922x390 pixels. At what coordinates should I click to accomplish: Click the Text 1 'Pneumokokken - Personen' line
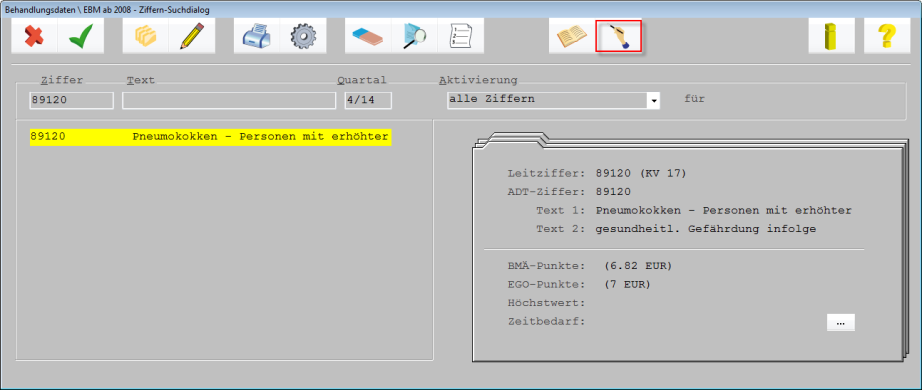click(x=694, y=211)
